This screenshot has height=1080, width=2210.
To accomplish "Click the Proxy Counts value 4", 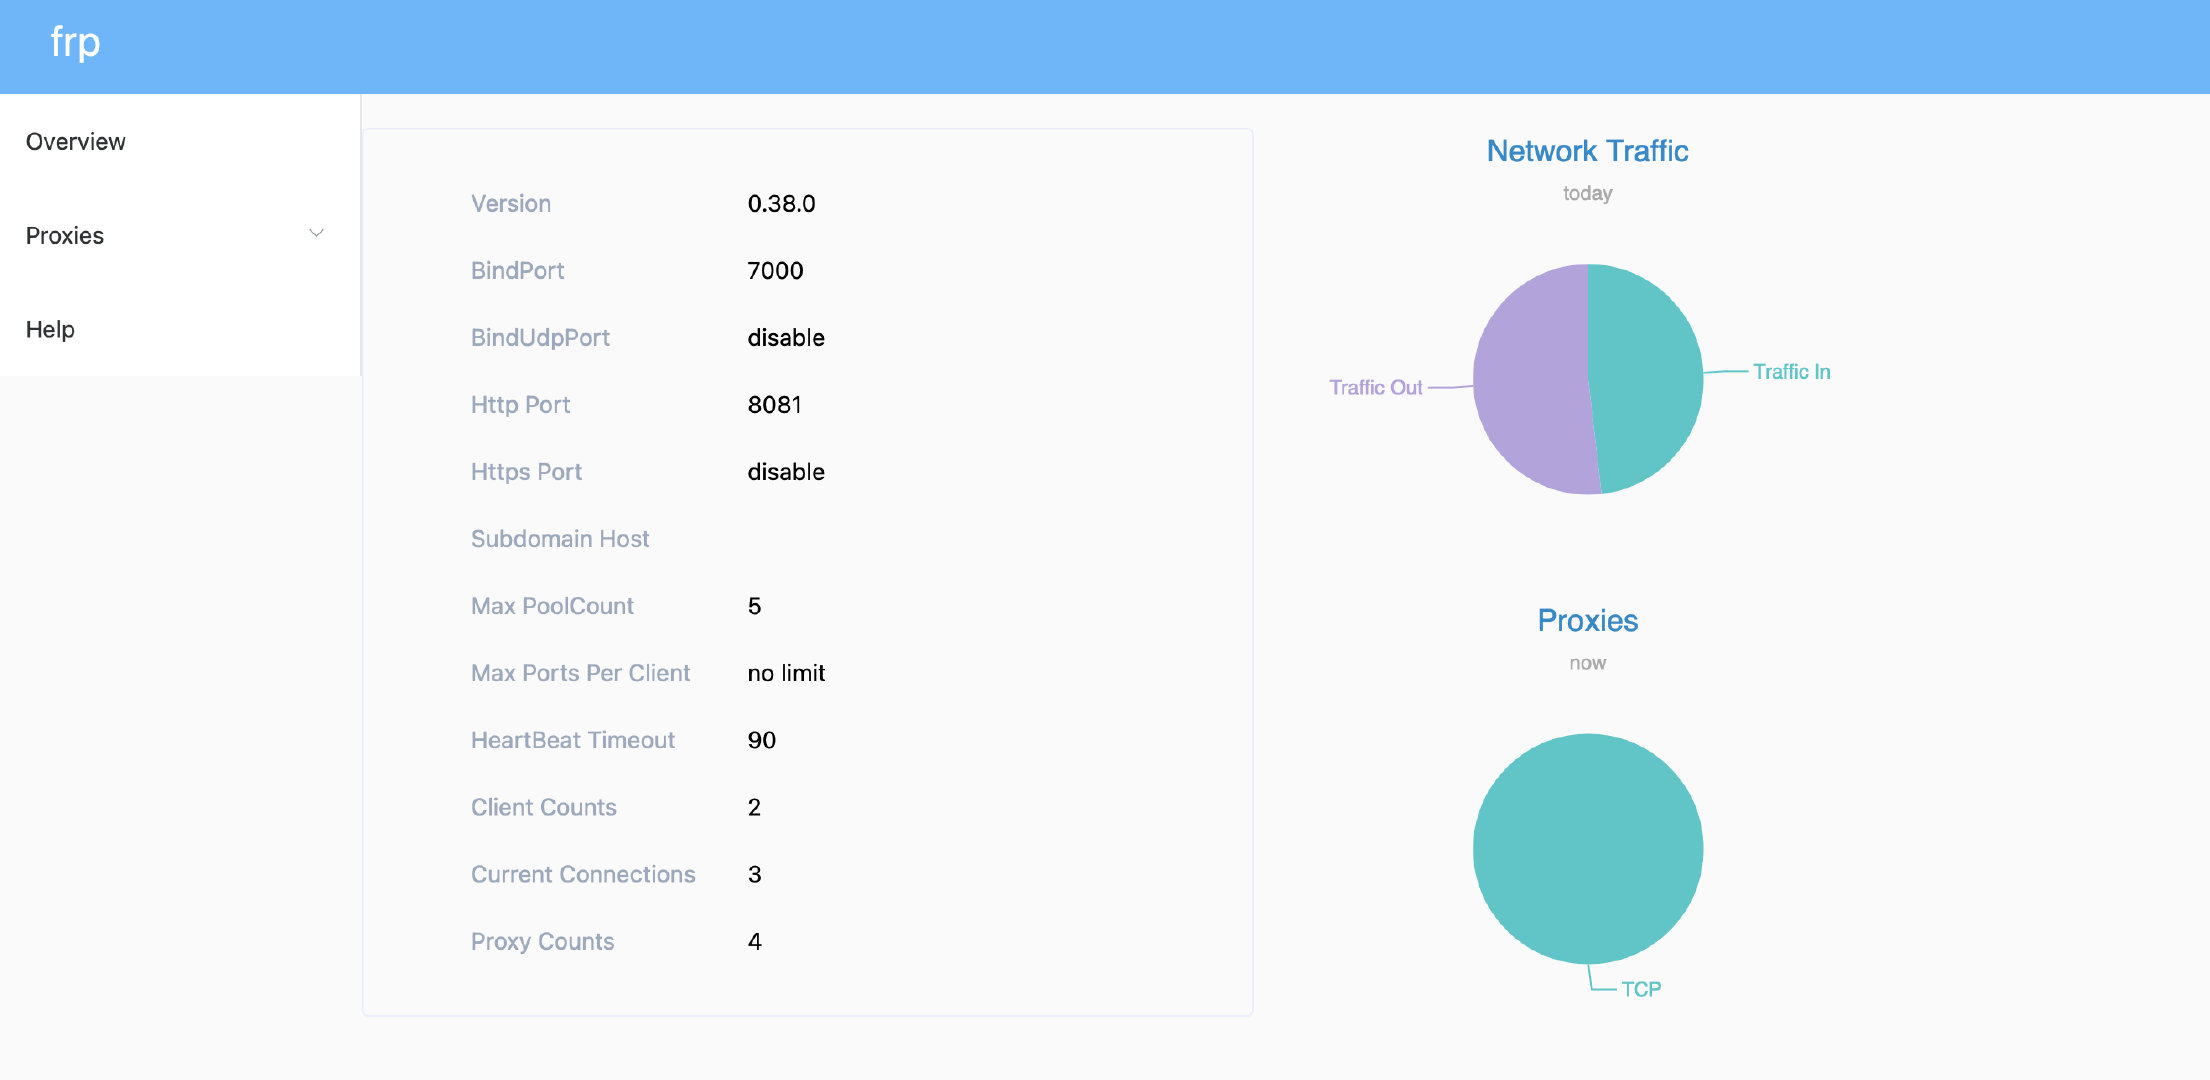I will (755, 941).
